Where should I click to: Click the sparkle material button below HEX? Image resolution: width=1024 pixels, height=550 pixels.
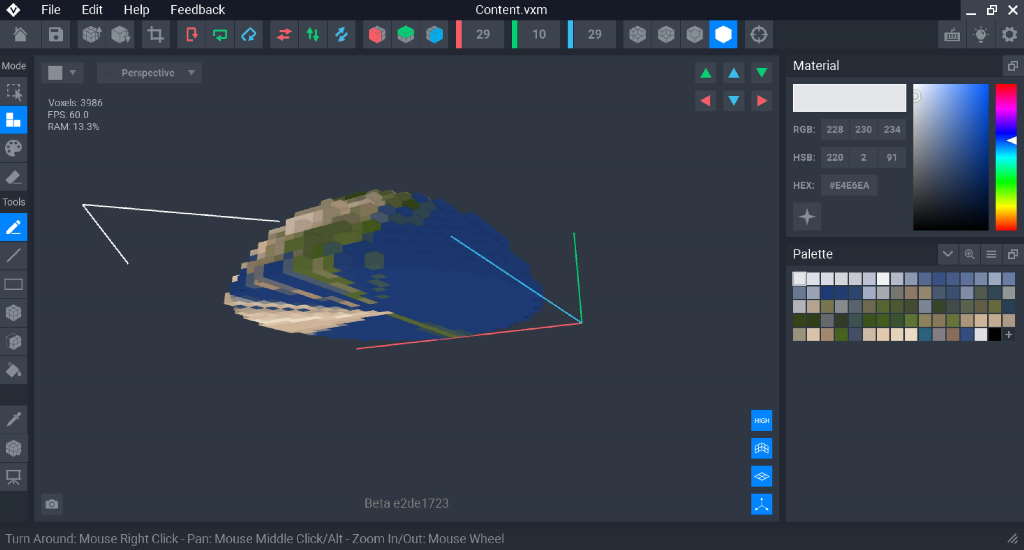click(x=807, y=216)
